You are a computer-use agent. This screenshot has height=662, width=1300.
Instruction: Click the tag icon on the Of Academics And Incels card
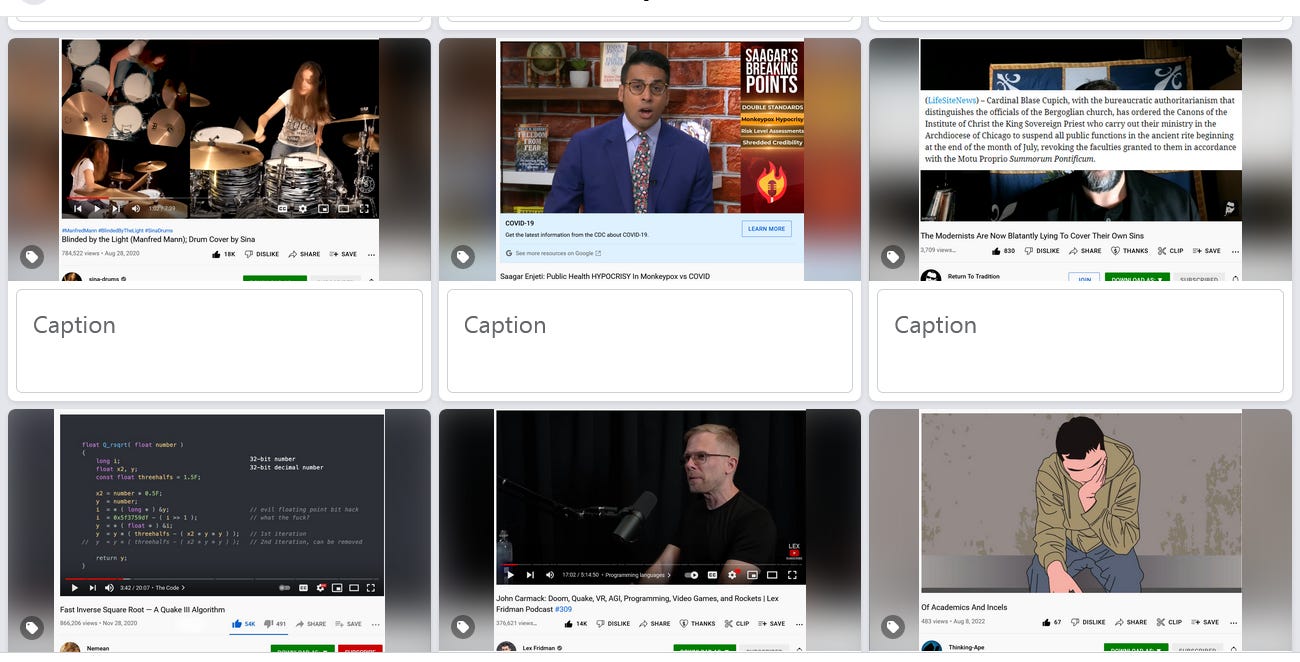point(892,628)
